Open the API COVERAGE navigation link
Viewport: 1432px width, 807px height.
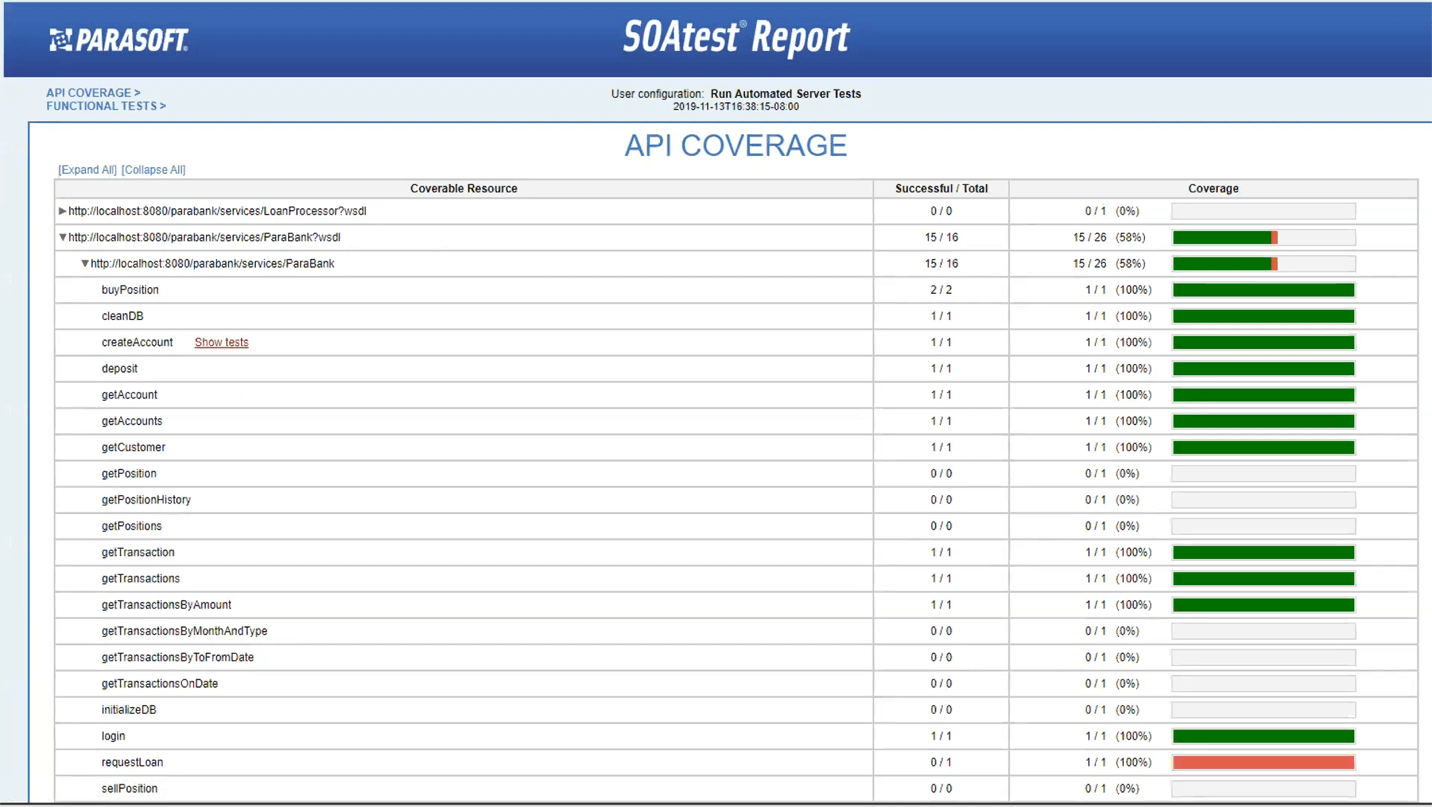coord(93,93)
